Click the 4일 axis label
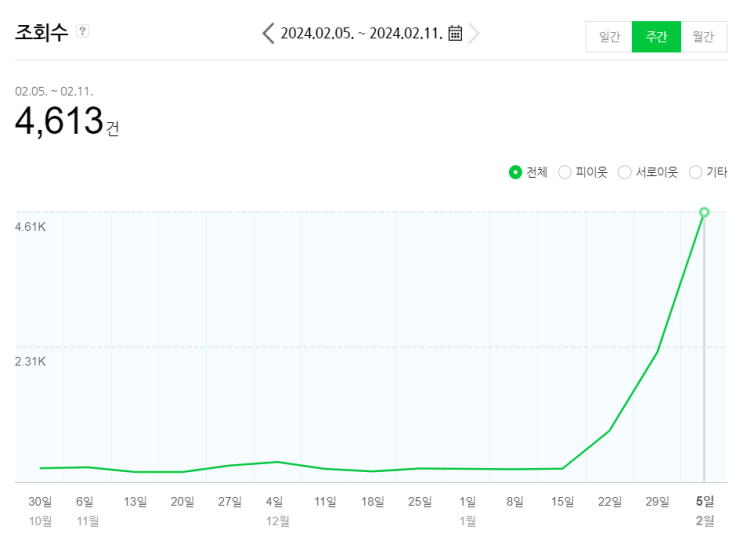 (274, 501)
